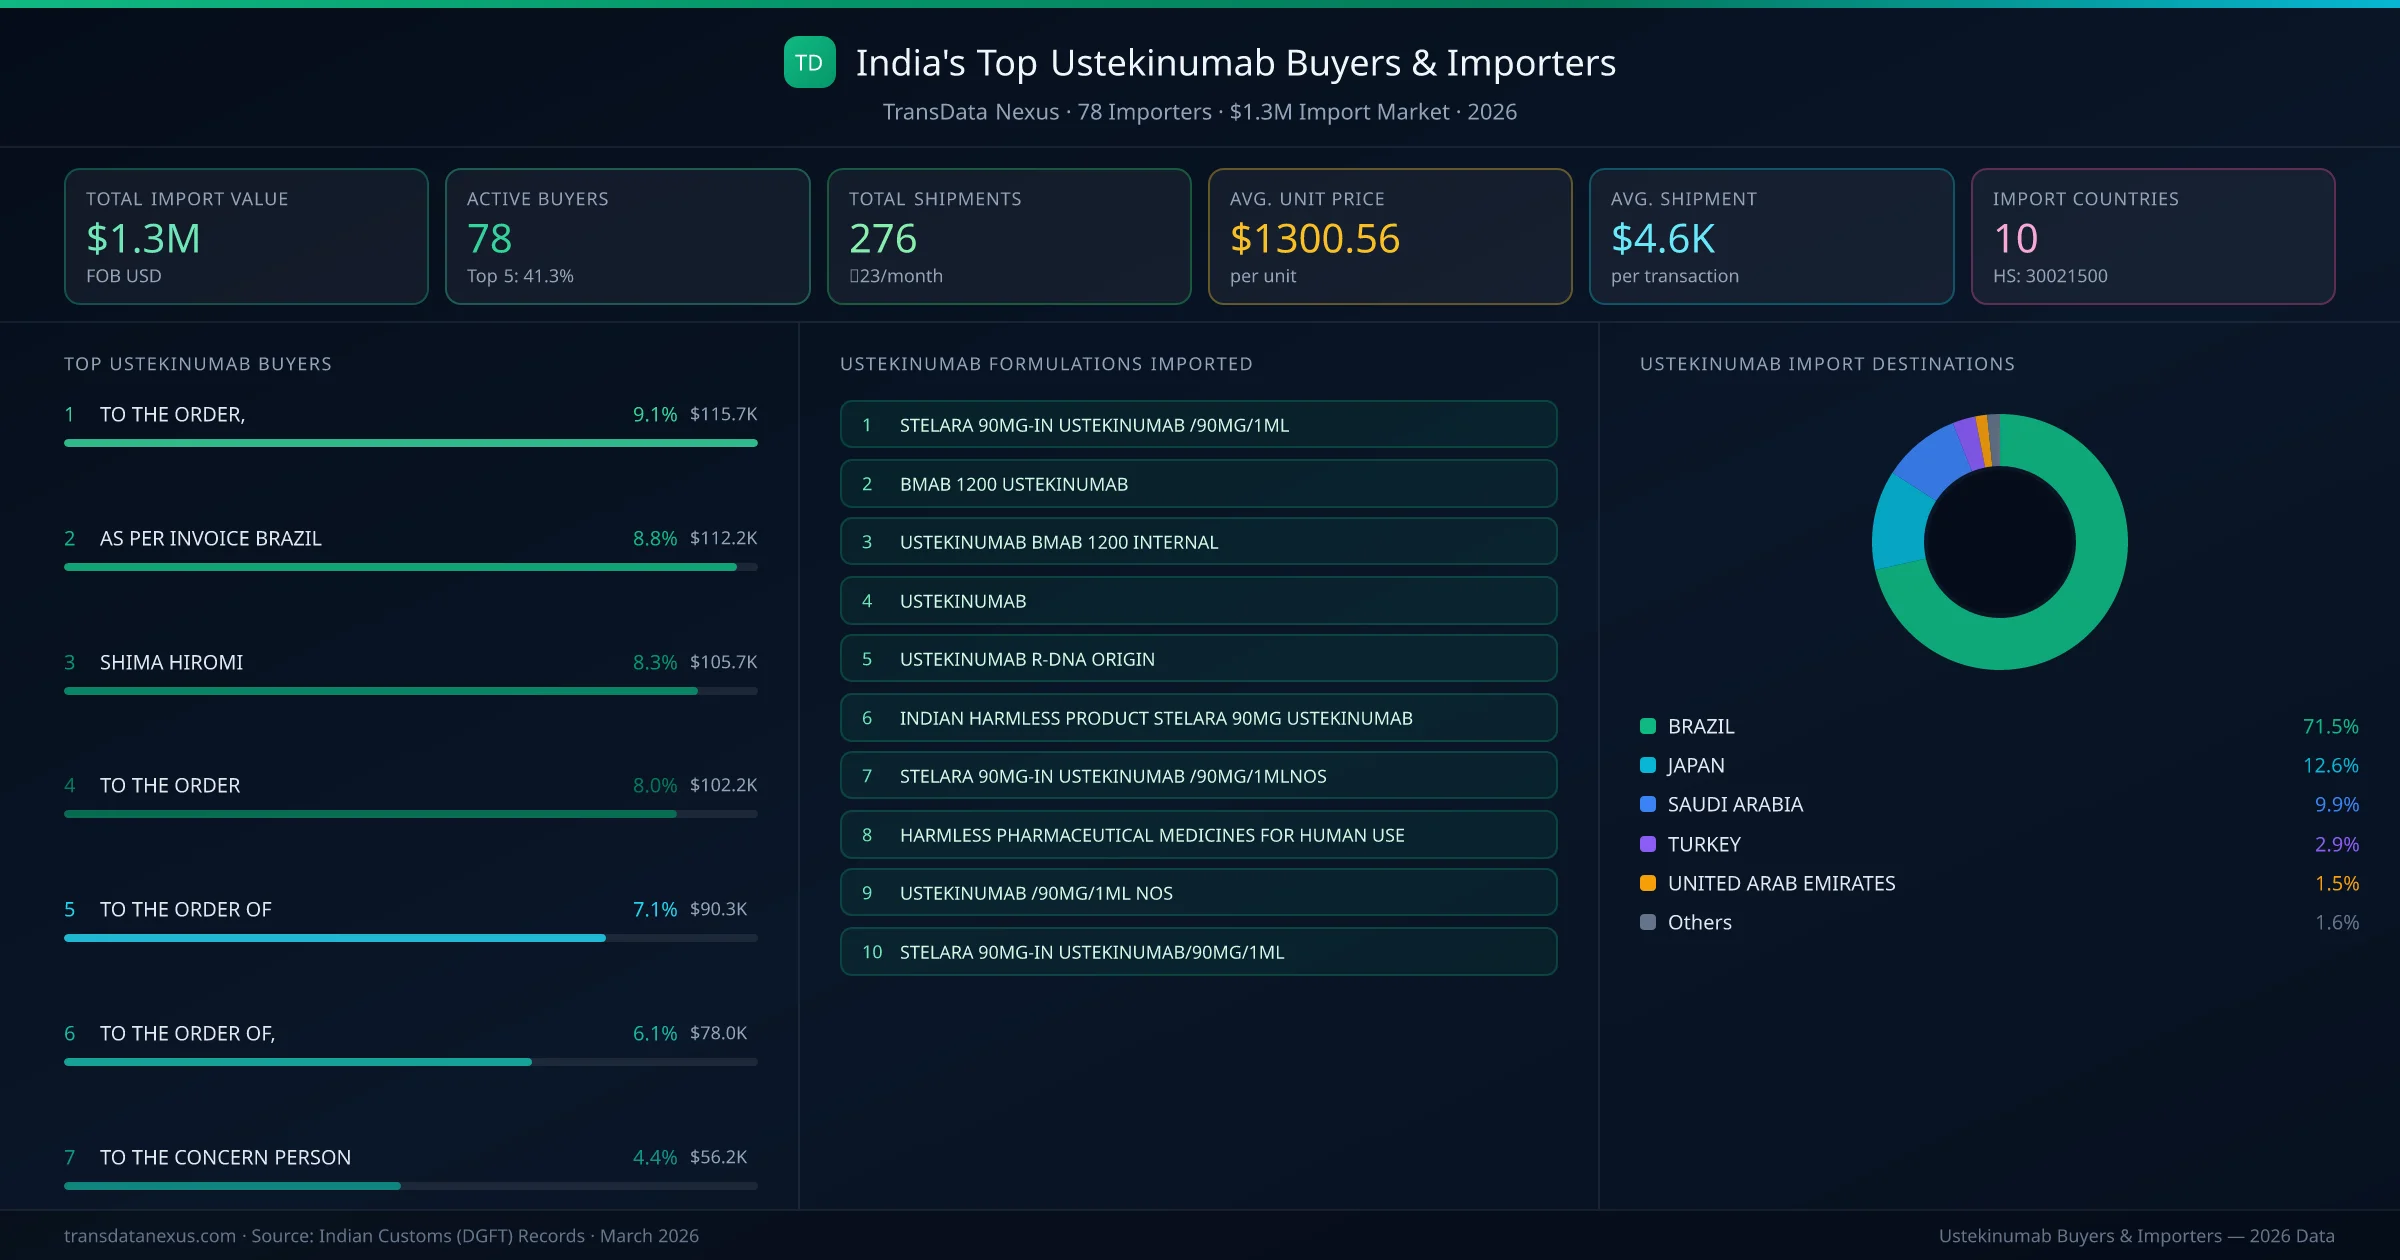Select the green Brazil legend dot
Image resolution: width=2400 pixels, height=1260 pixels.
(x=1647, y=726)
